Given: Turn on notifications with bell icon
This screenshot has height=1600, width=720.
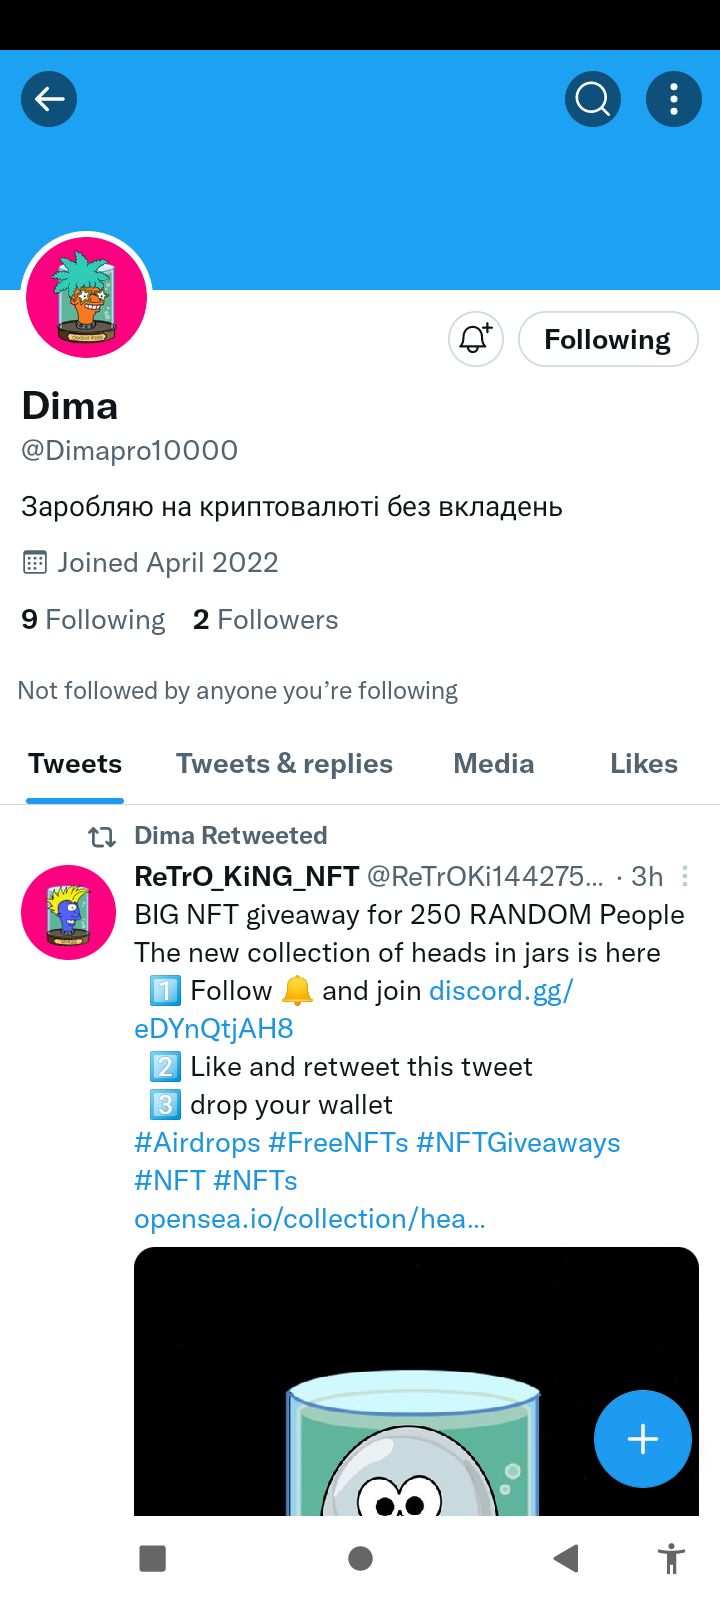Looking at the screenshot, I should pos(475,339).
